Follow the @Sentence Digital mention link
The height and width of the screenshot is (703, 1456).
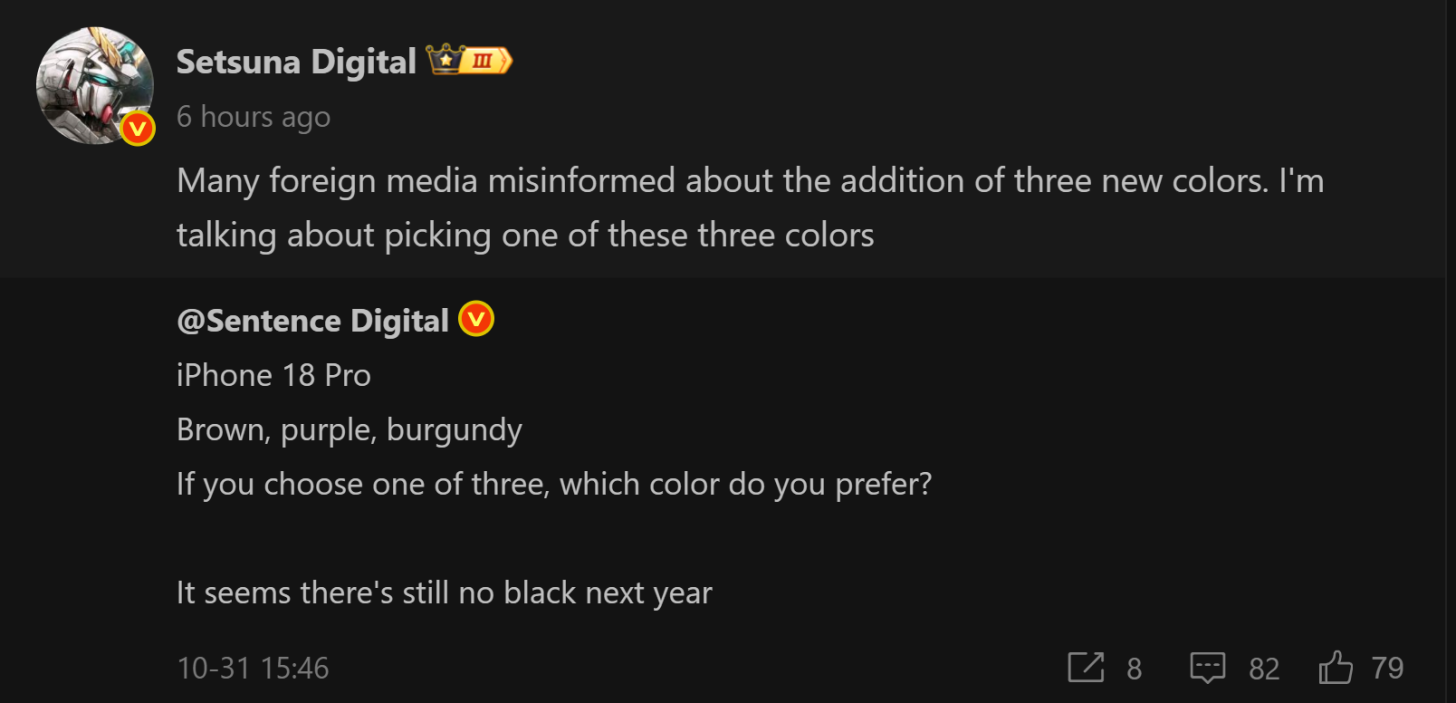(312, 321)
